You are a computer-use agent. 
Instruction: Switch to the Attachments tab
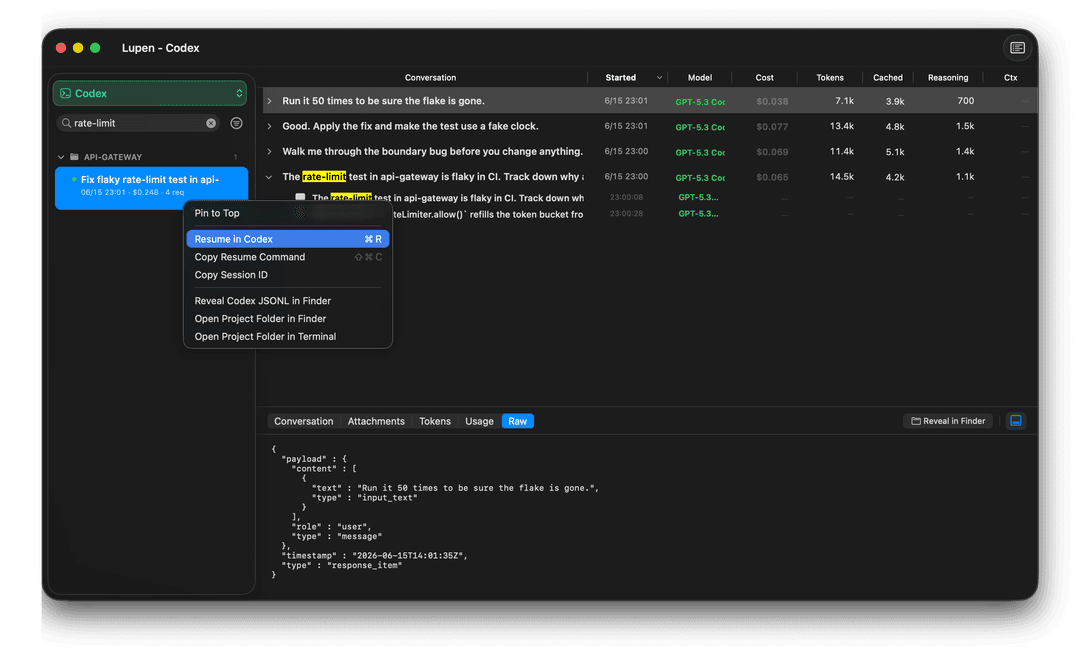[x=376, y=421]
